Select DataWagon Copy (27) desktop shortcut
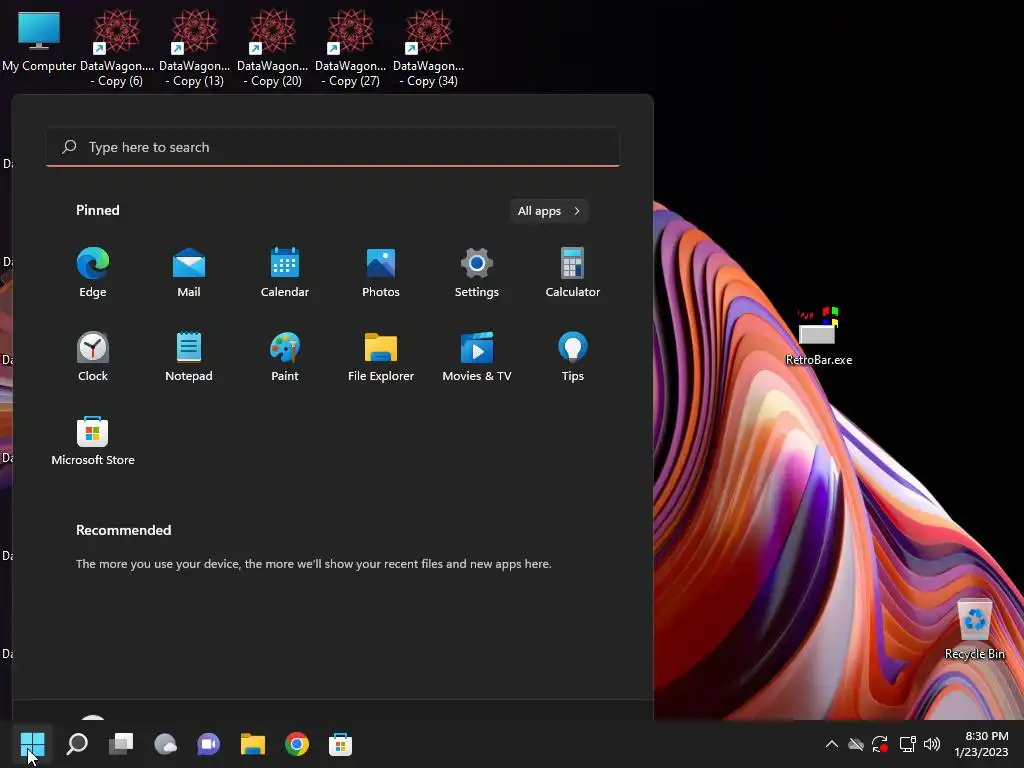The height and width of the screenshot is (768, 1024). [x=351, y=49]
